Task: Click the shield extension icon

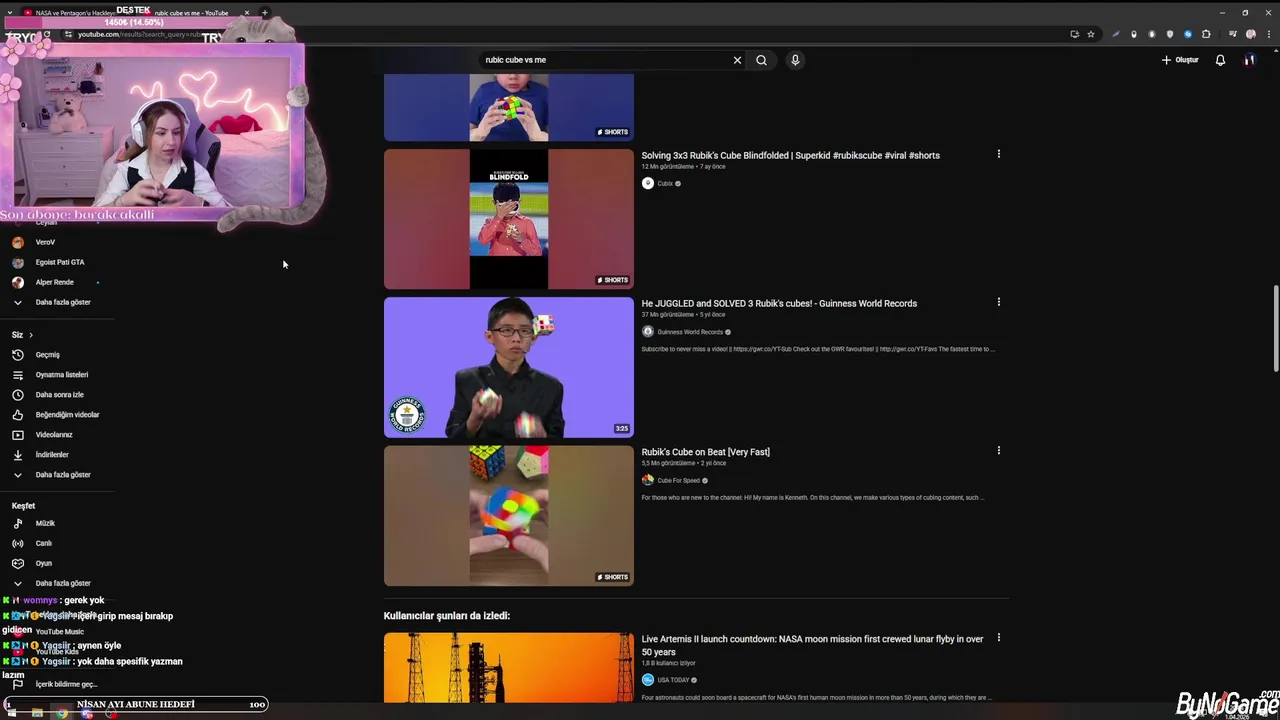Action: [x=1170, y=34]
